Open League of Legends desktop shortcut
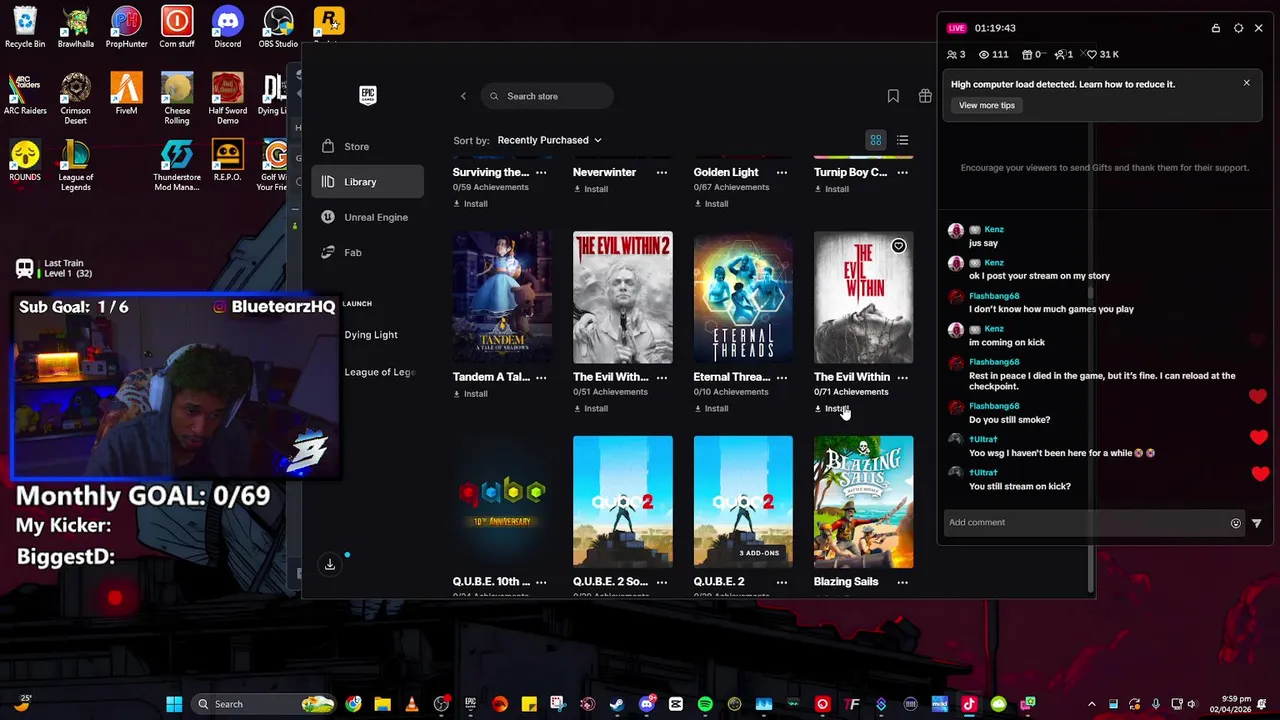This screenshot has height=720, width=1280. (75, 165)
